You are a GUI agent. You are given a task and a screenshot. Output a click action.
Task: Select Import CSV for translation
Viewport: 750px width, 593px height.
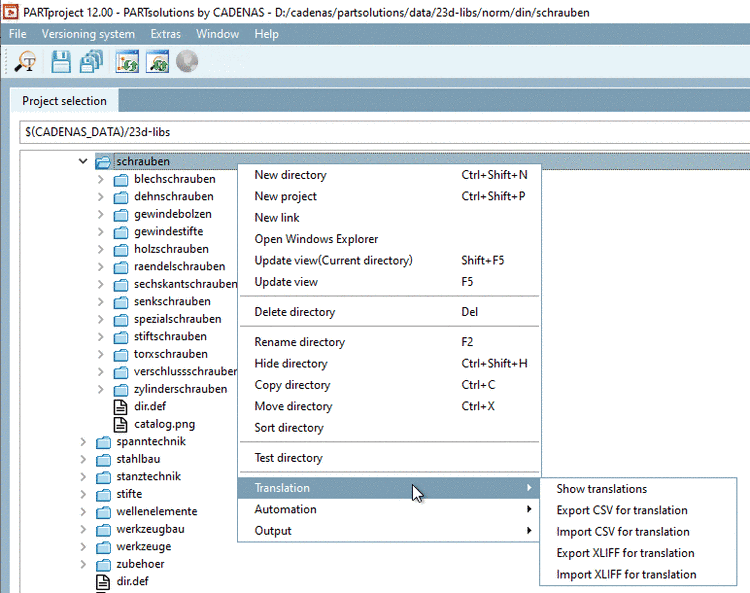[x=638, y=532]
